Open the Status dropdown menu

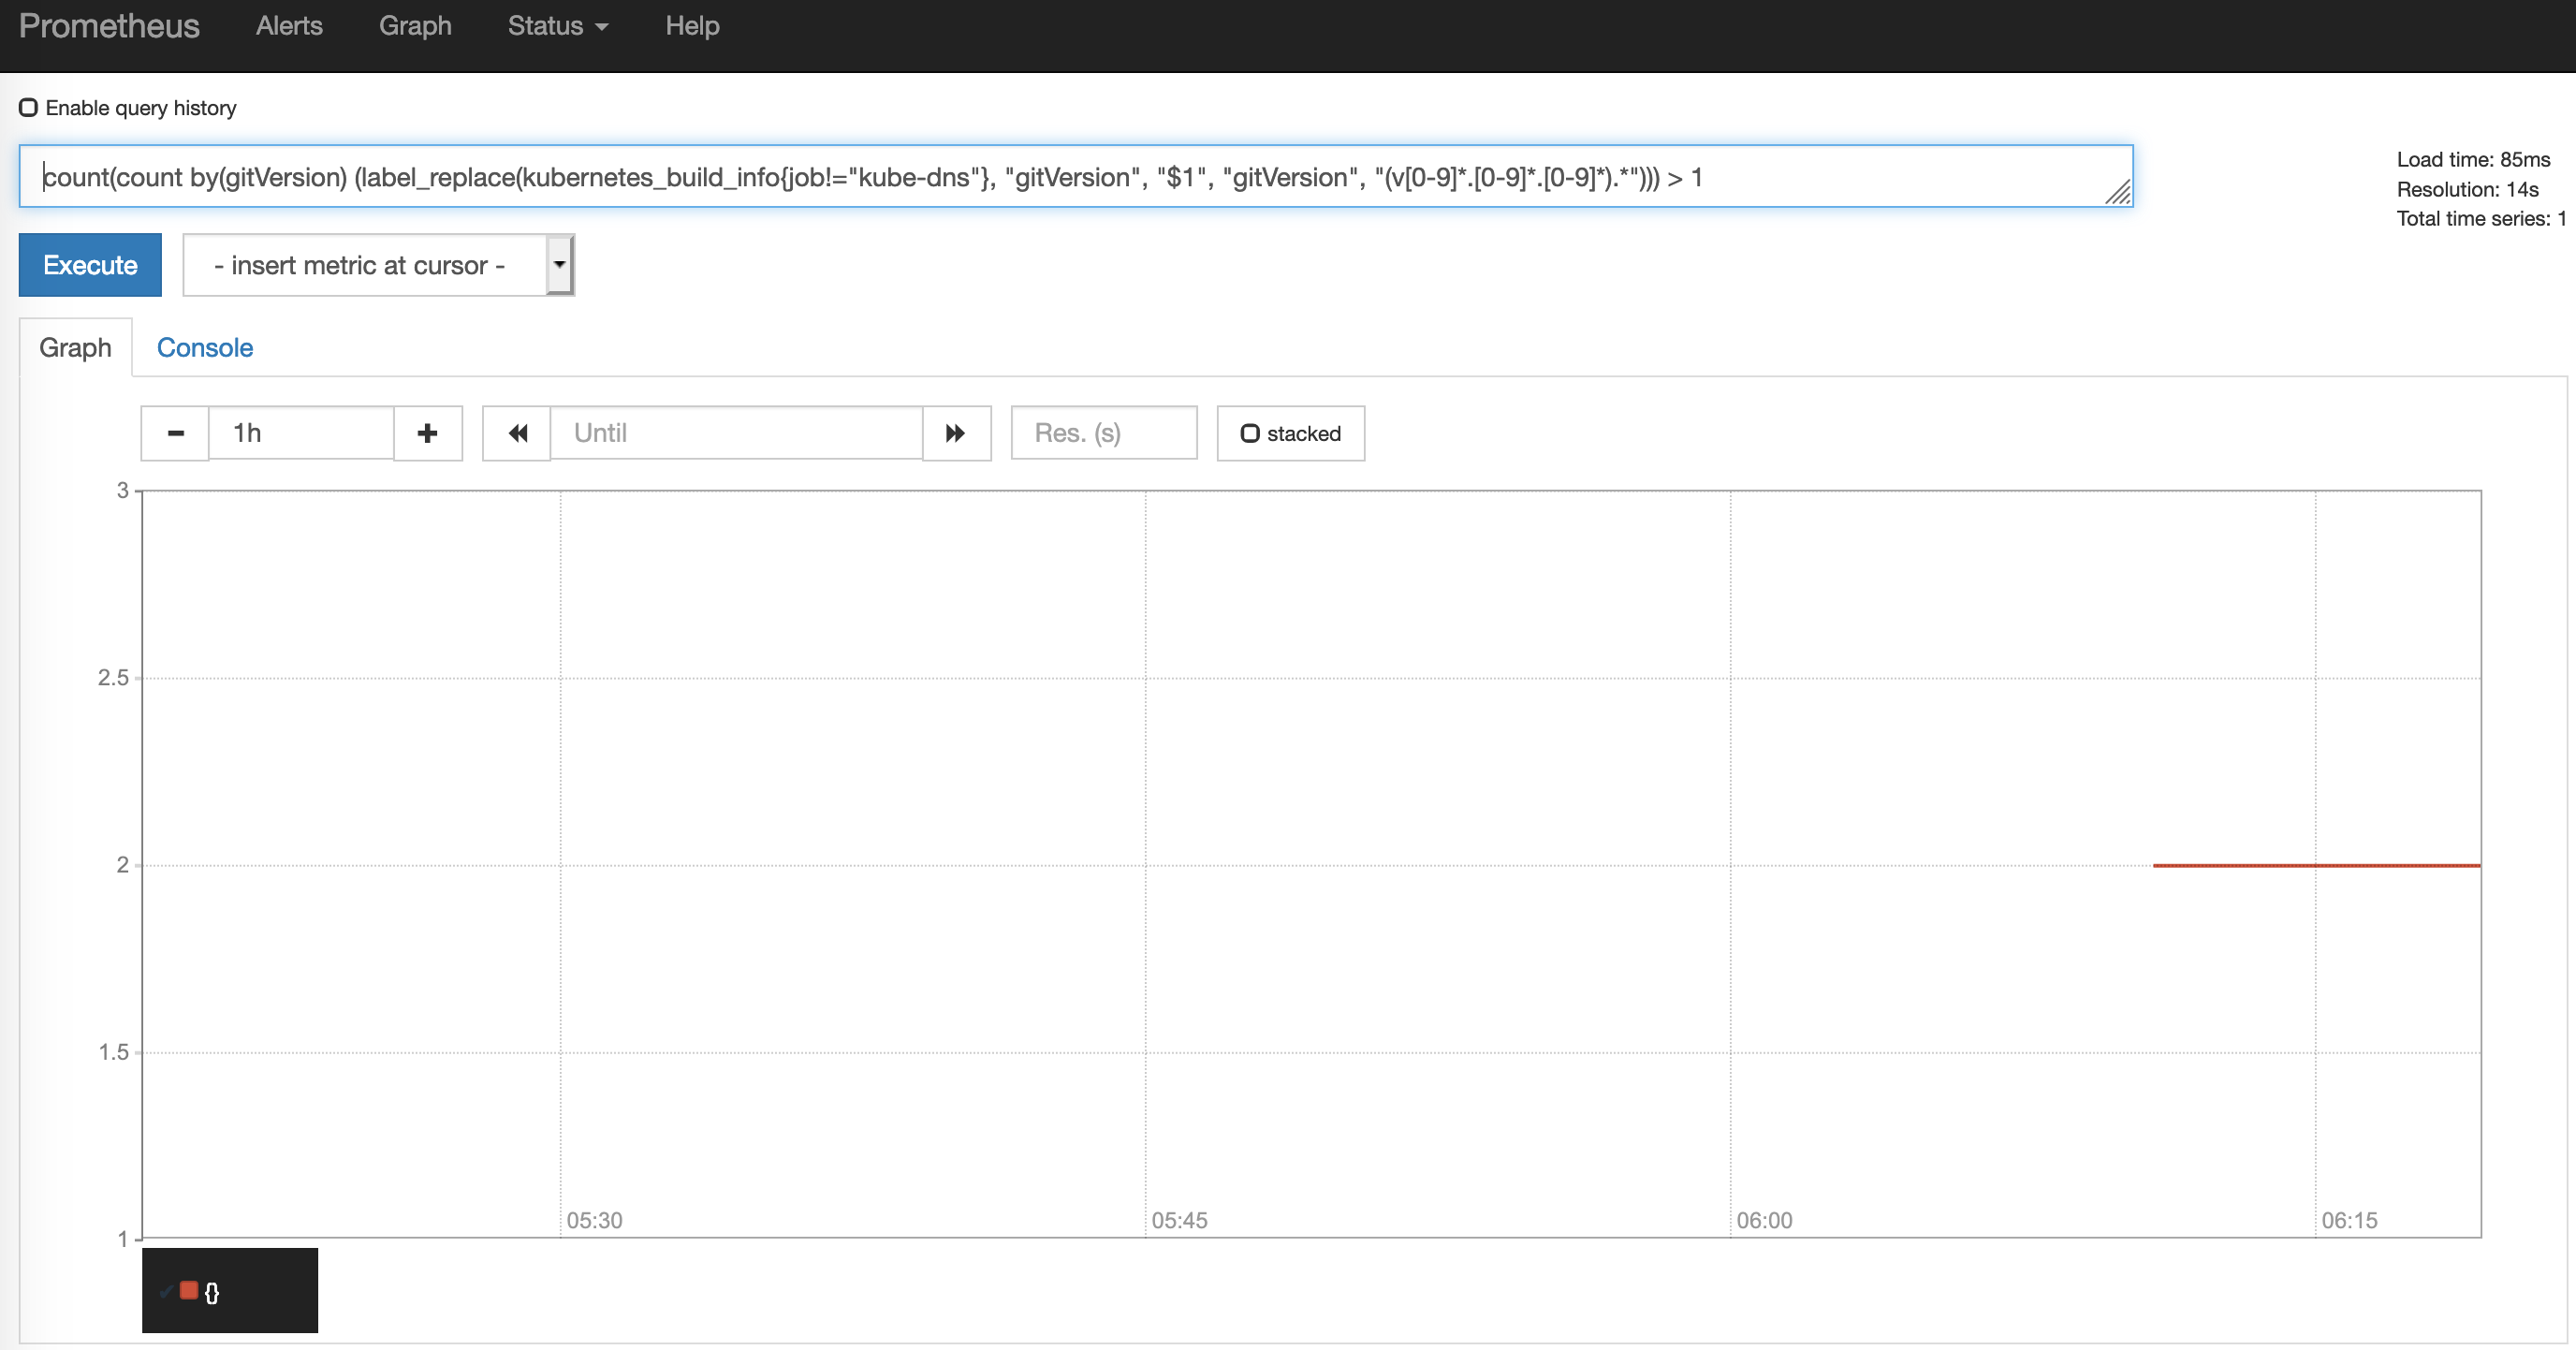click(x=557, y=26)
